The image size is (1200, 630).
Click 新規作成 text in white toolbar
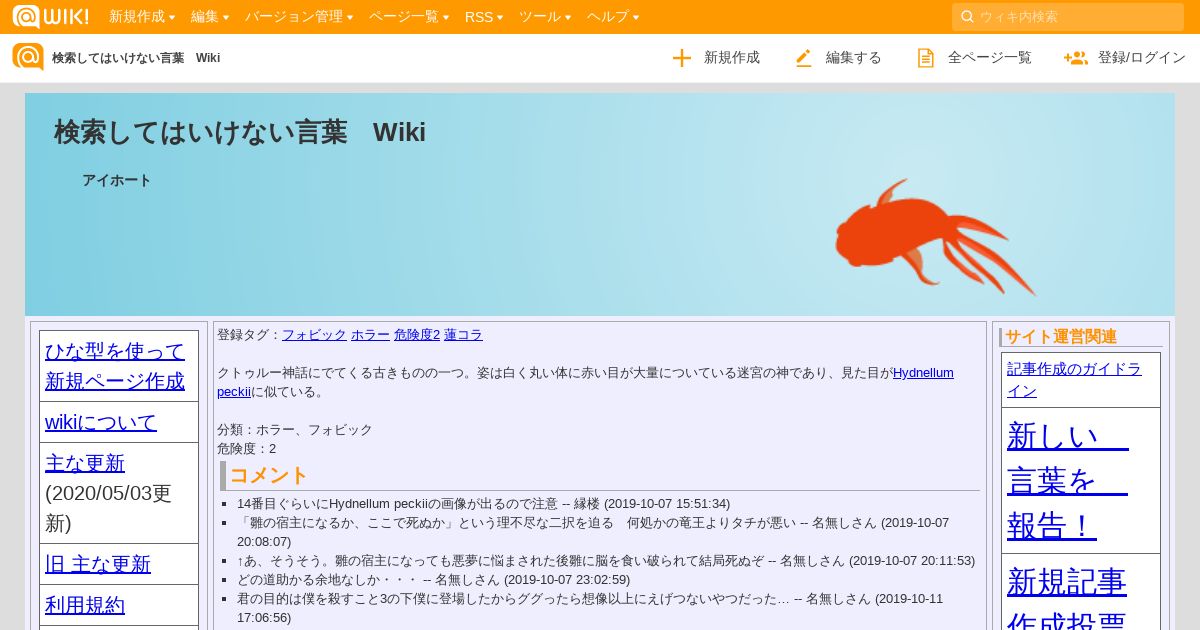click(x=732, y=58)
